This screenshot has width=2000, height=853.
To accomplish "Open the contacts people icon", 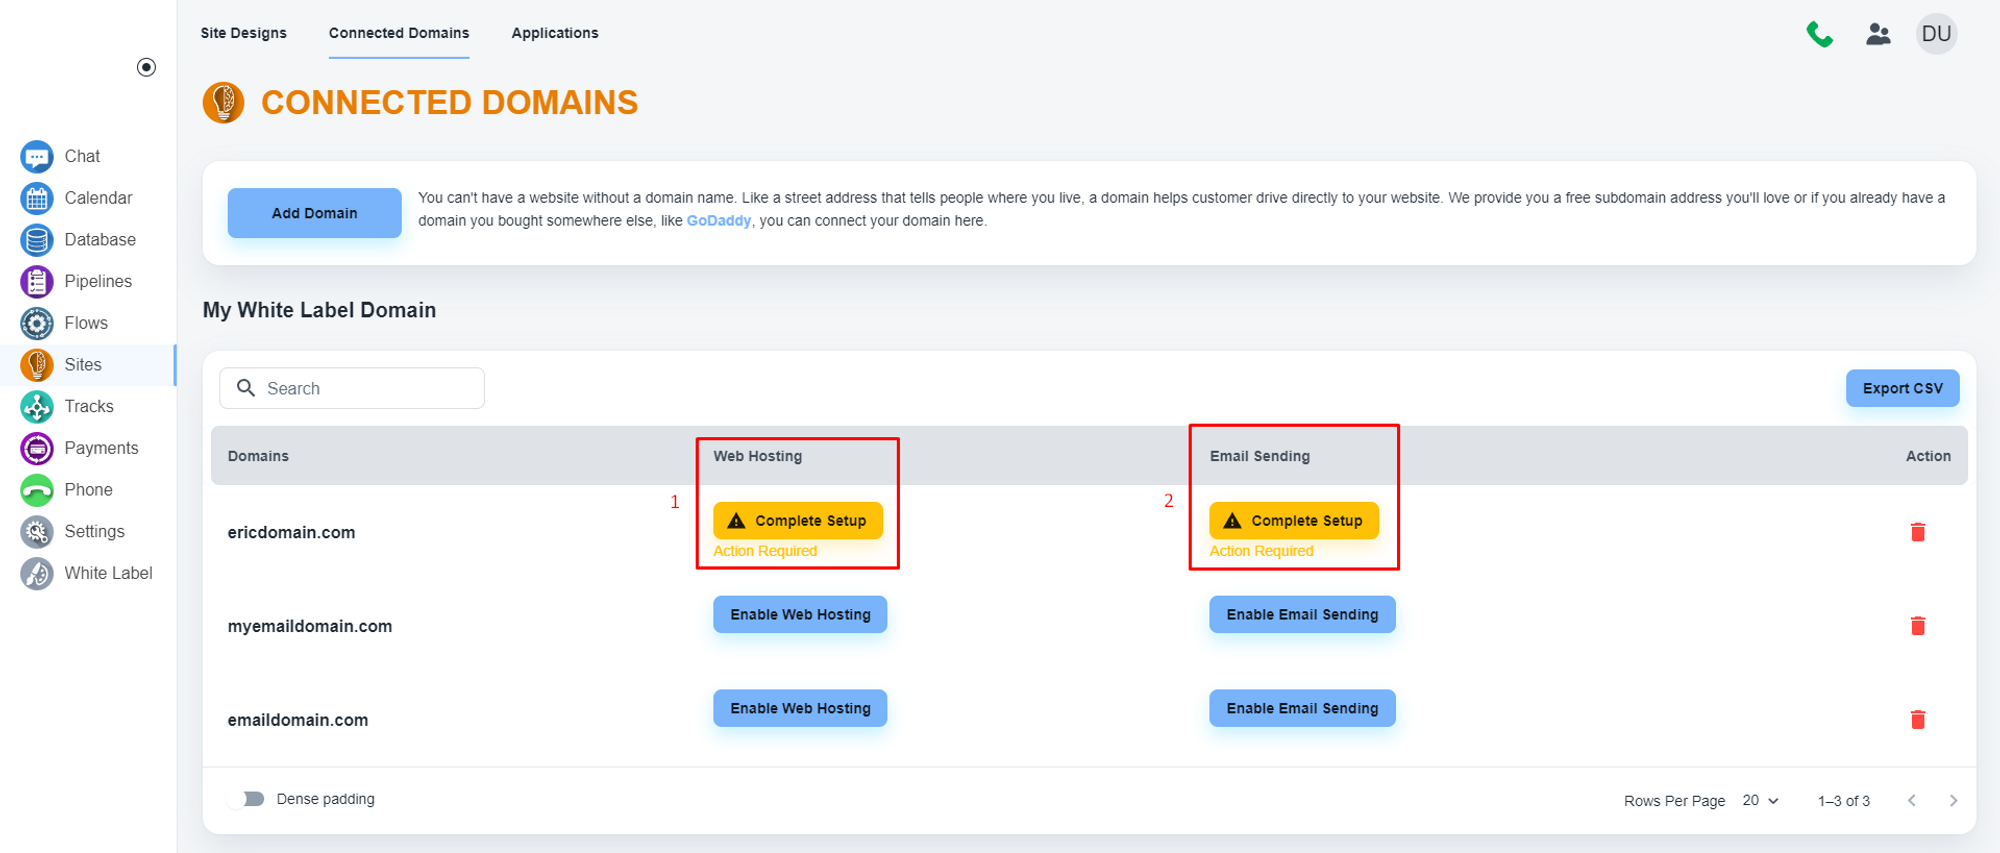I will click(1878, 34).
